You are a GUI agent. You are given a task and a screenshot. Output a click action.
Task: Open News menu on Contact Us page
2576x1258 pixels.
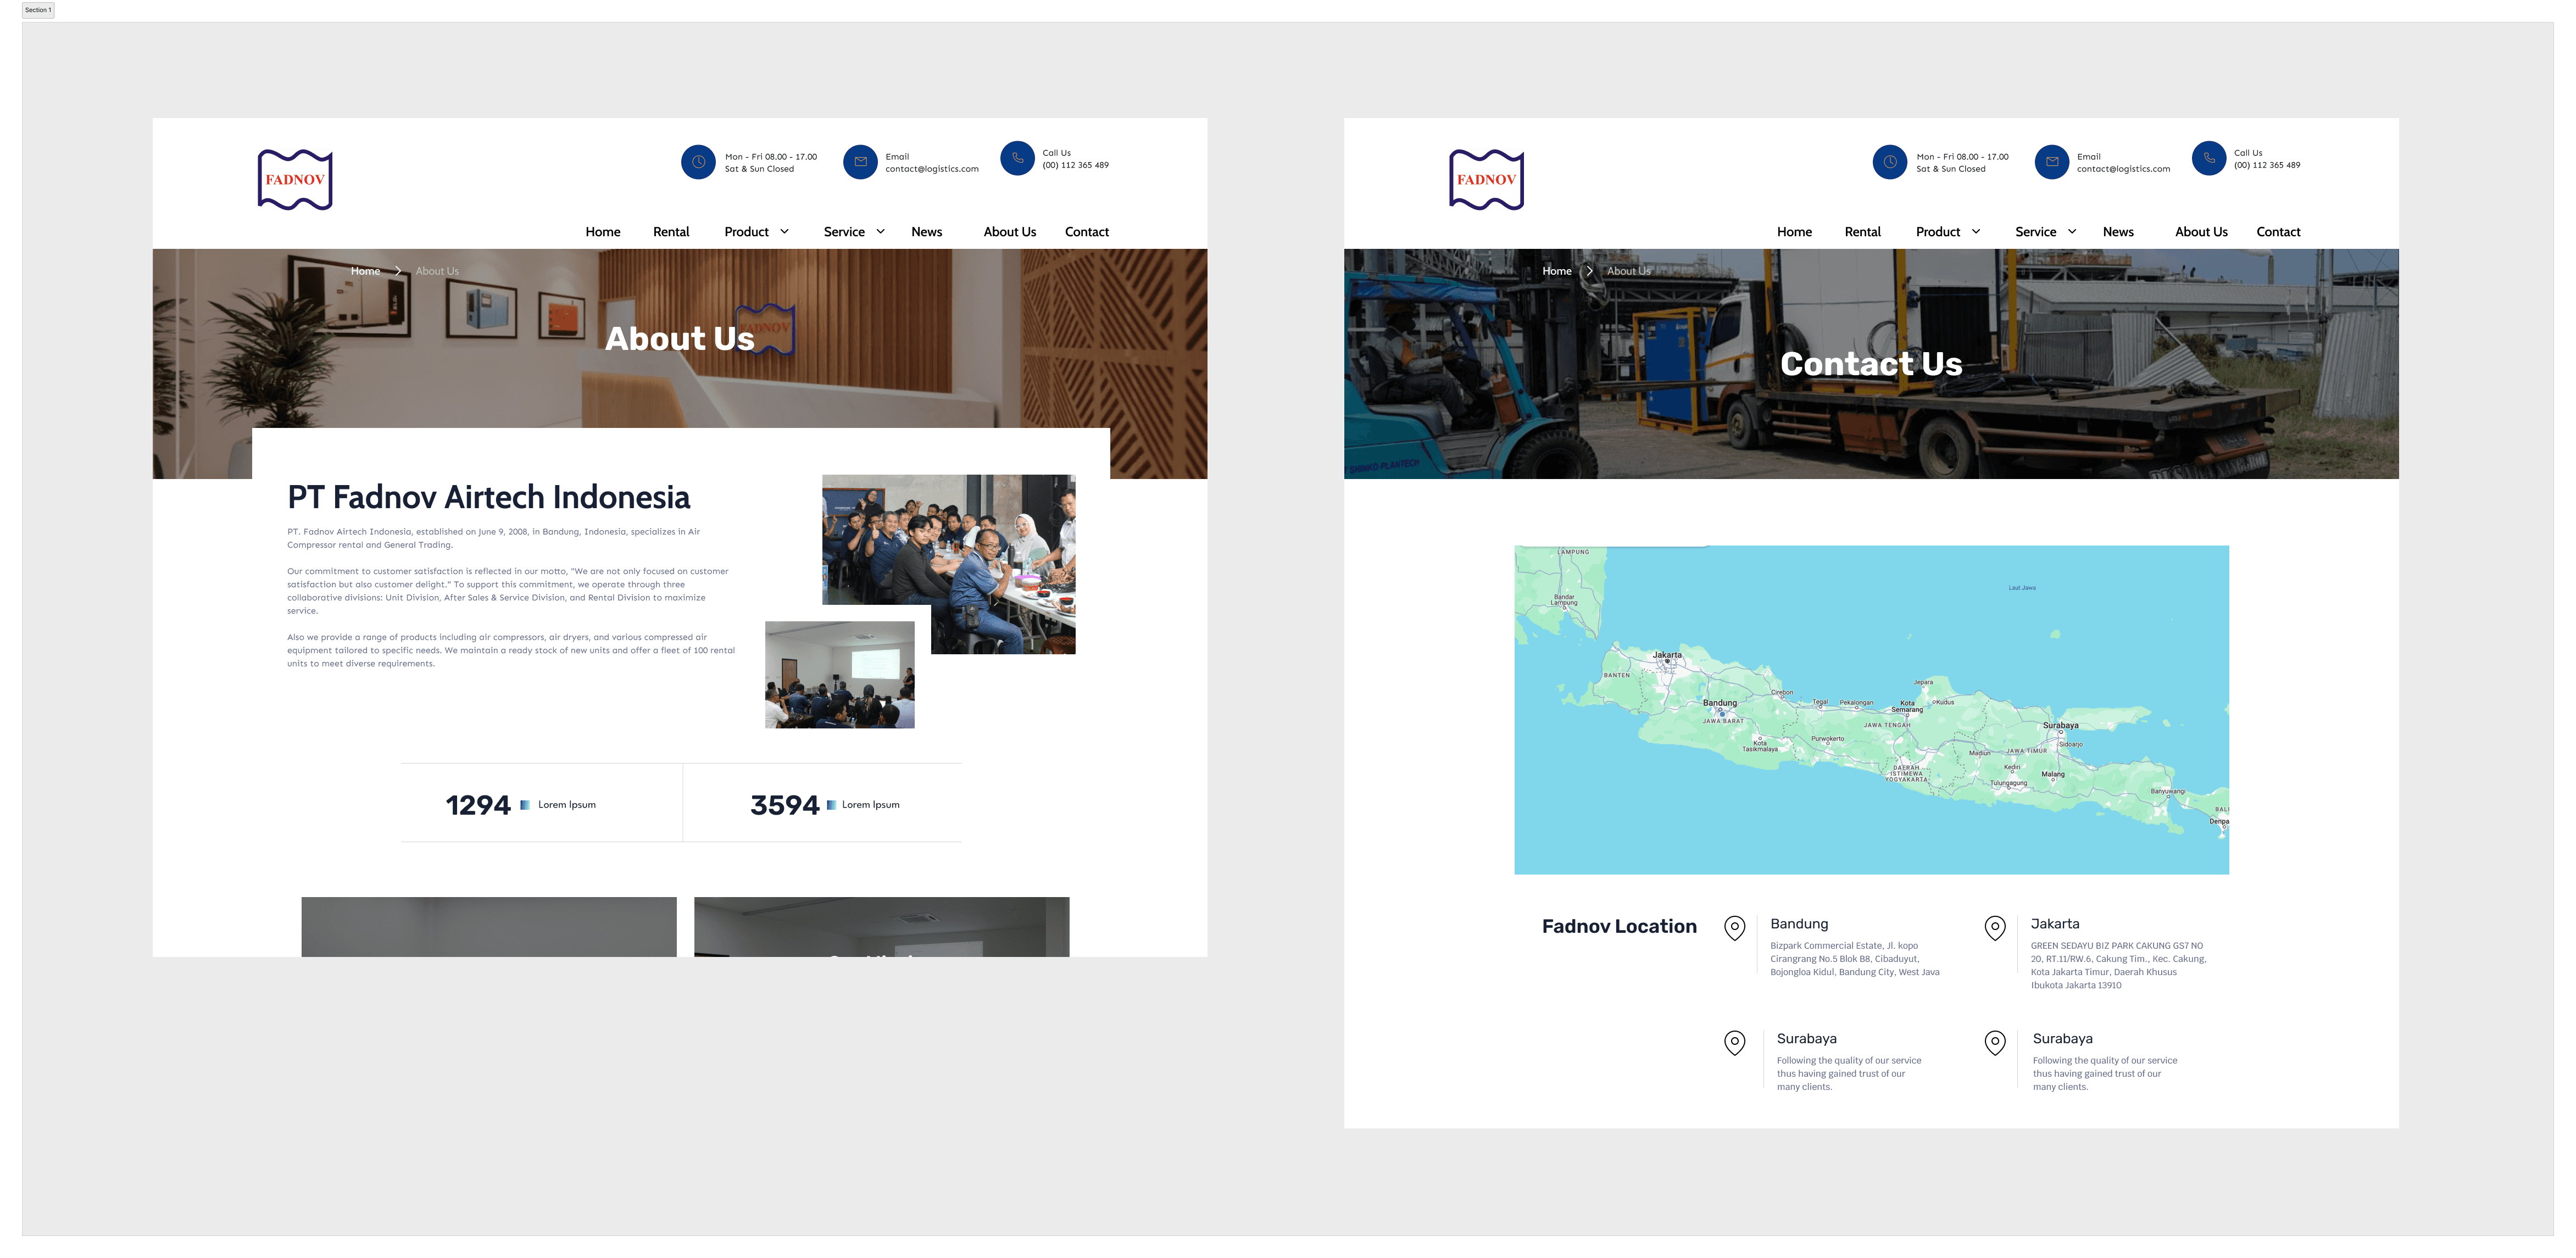coord(2118,232)
